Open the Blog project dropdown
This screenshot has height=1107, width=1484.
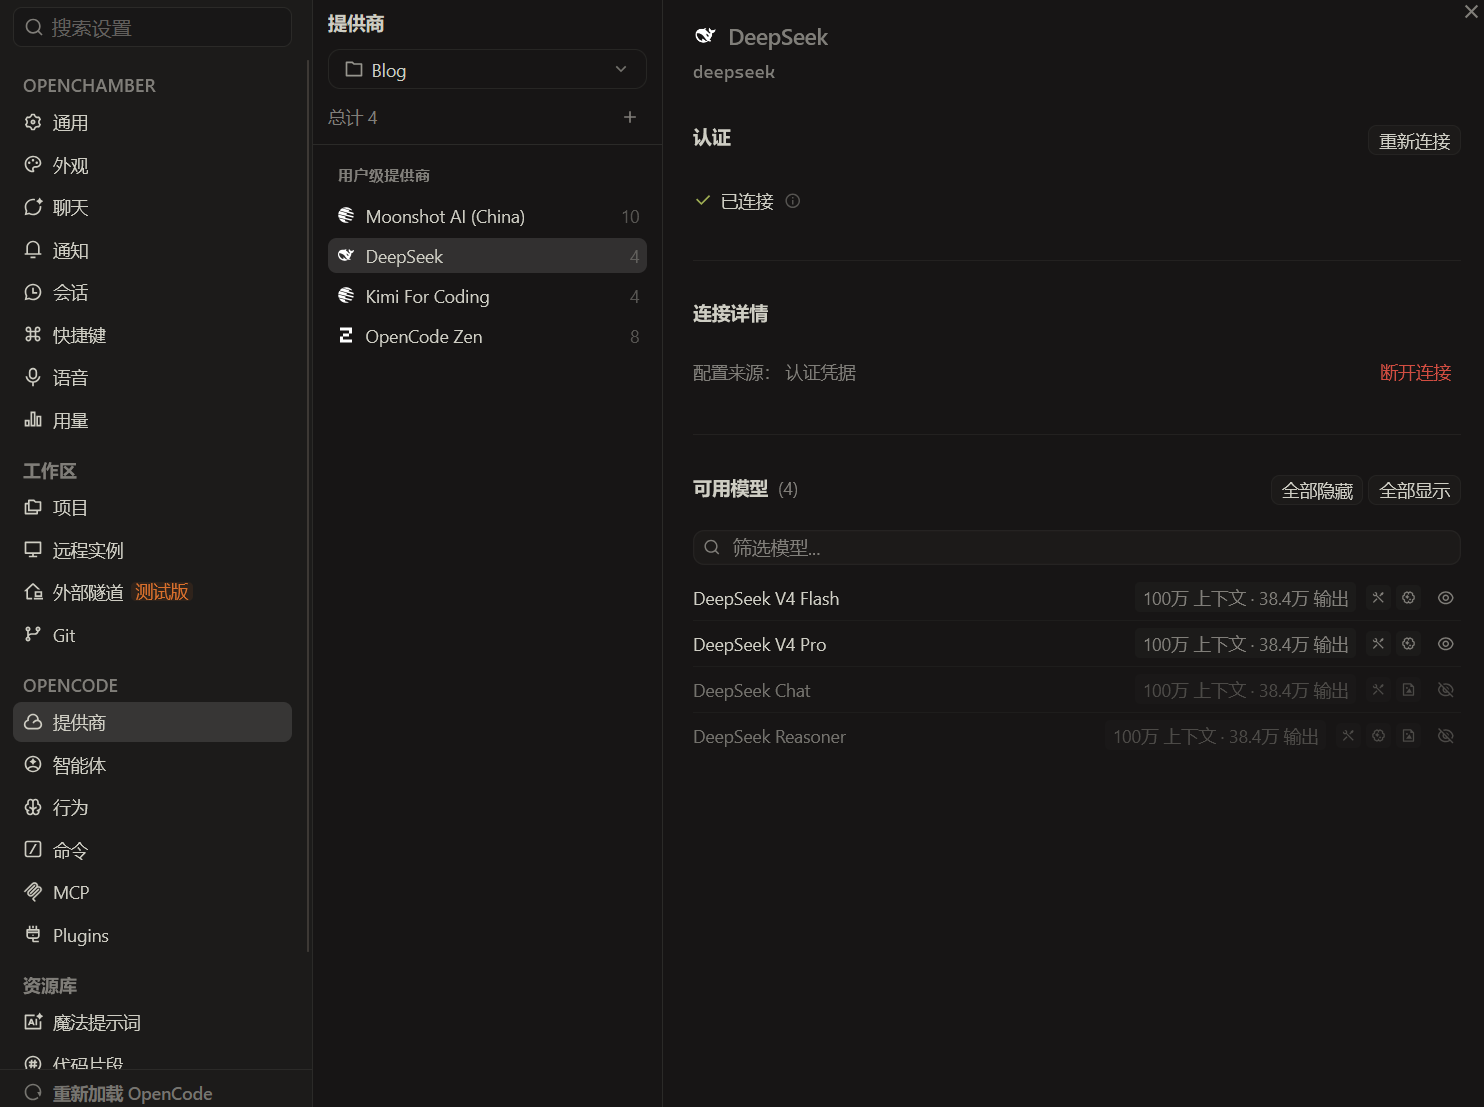[x=487, y=70]
